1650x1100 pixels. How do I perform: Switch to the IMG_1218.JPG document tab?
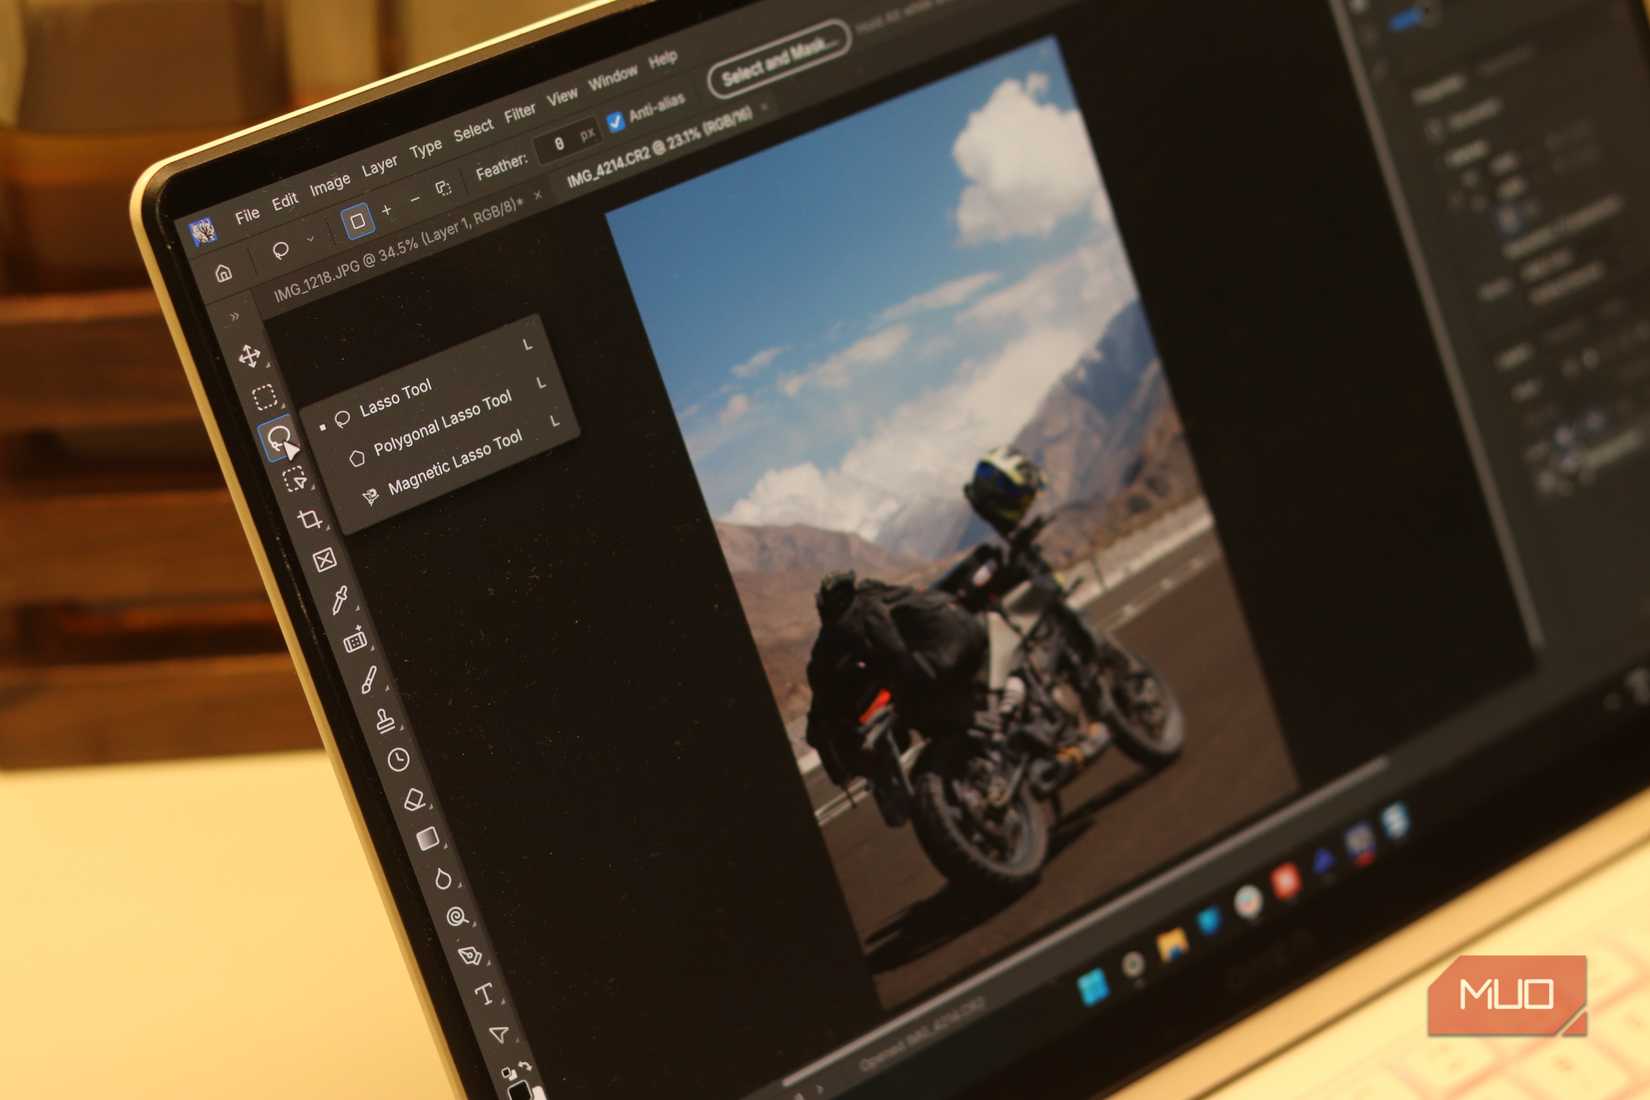click(398, 250)
